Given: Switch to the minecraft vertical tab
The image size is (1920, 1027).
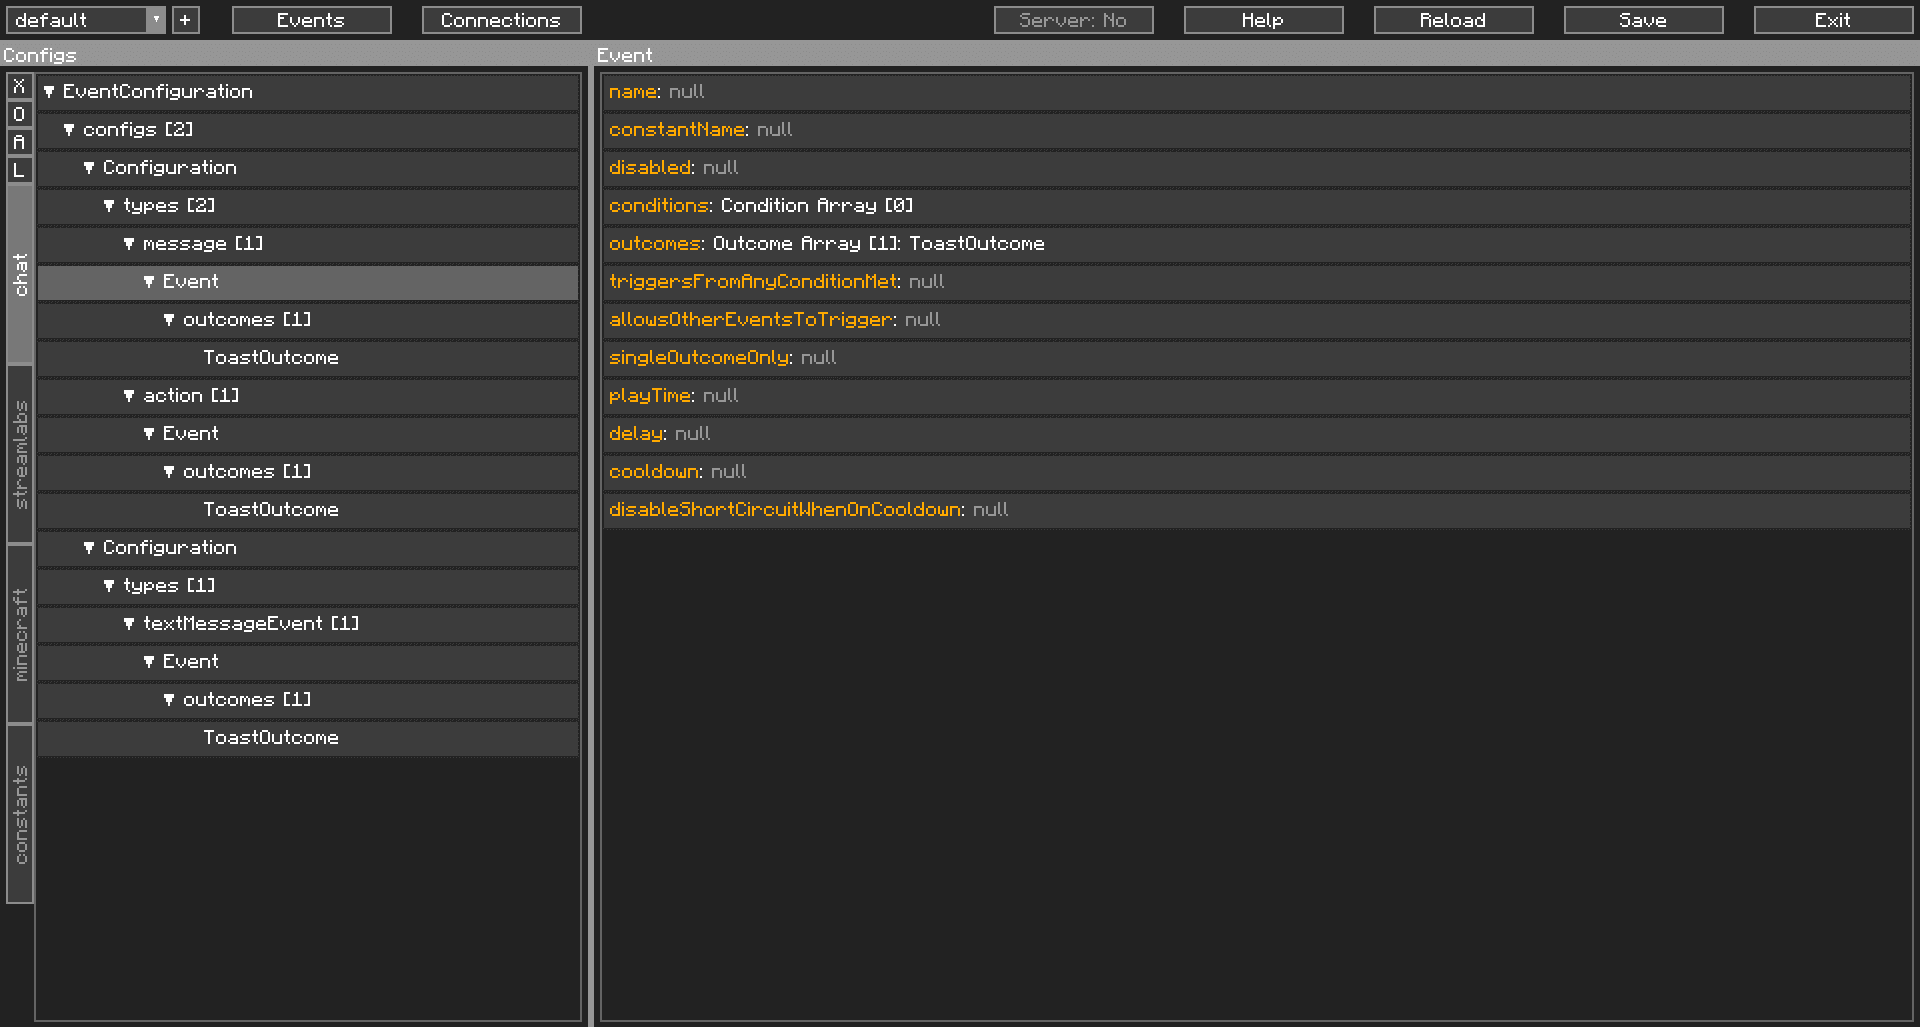Looking at the screenshot, I should click(x=20, y=635).
